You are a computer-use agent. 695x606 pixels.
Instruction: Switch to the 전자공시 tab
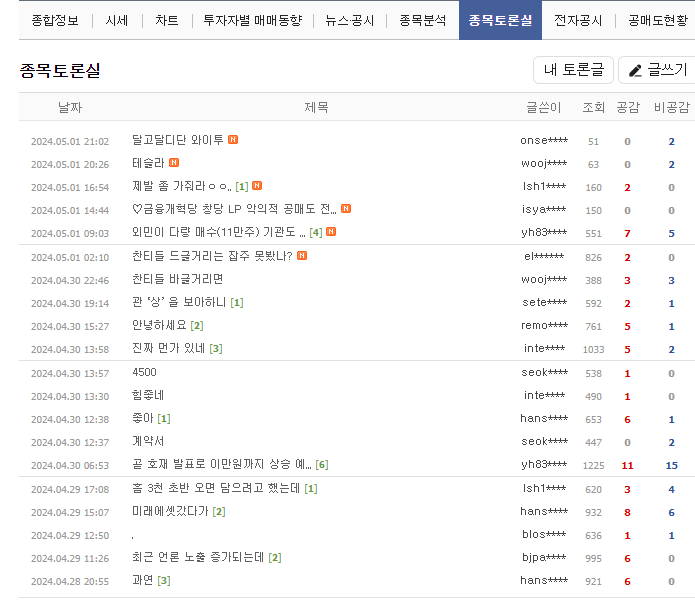578,20
